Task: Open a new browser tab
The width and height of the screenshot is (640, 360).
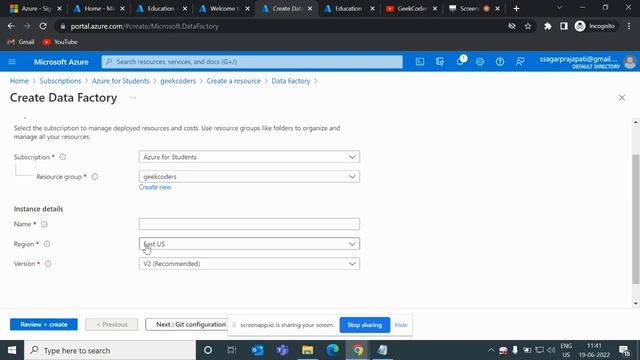Action: [516, 9]
